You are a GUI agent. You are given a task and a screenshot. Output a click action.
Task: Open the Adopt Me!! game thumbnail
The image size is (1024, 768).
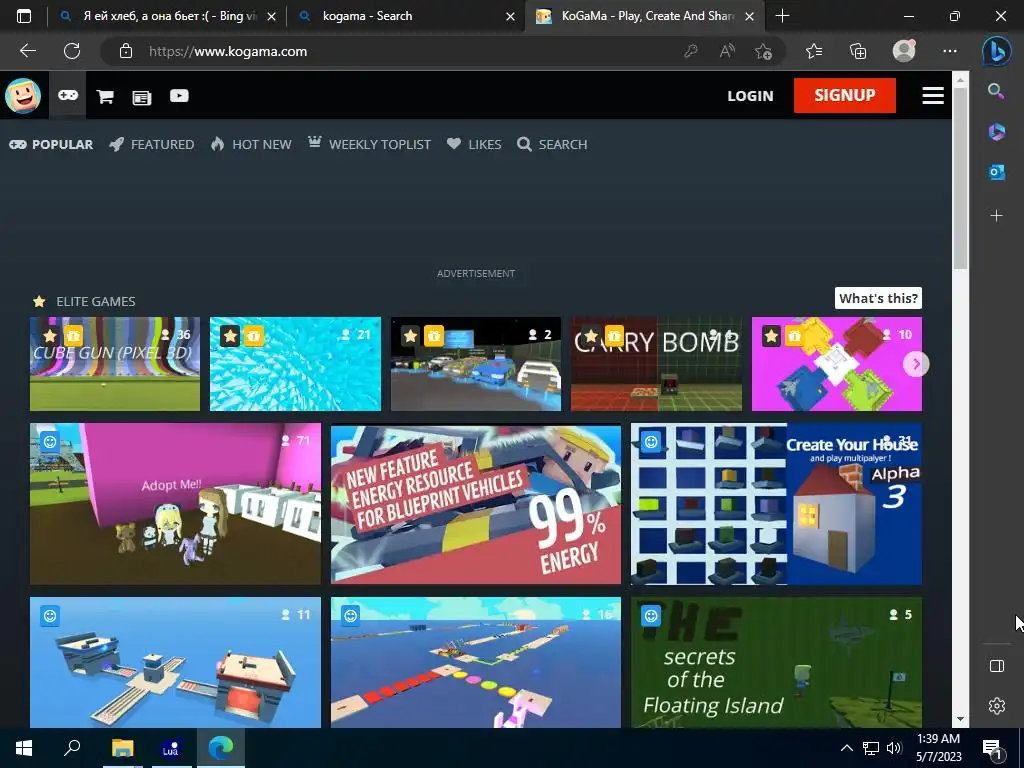coord(175,504)
